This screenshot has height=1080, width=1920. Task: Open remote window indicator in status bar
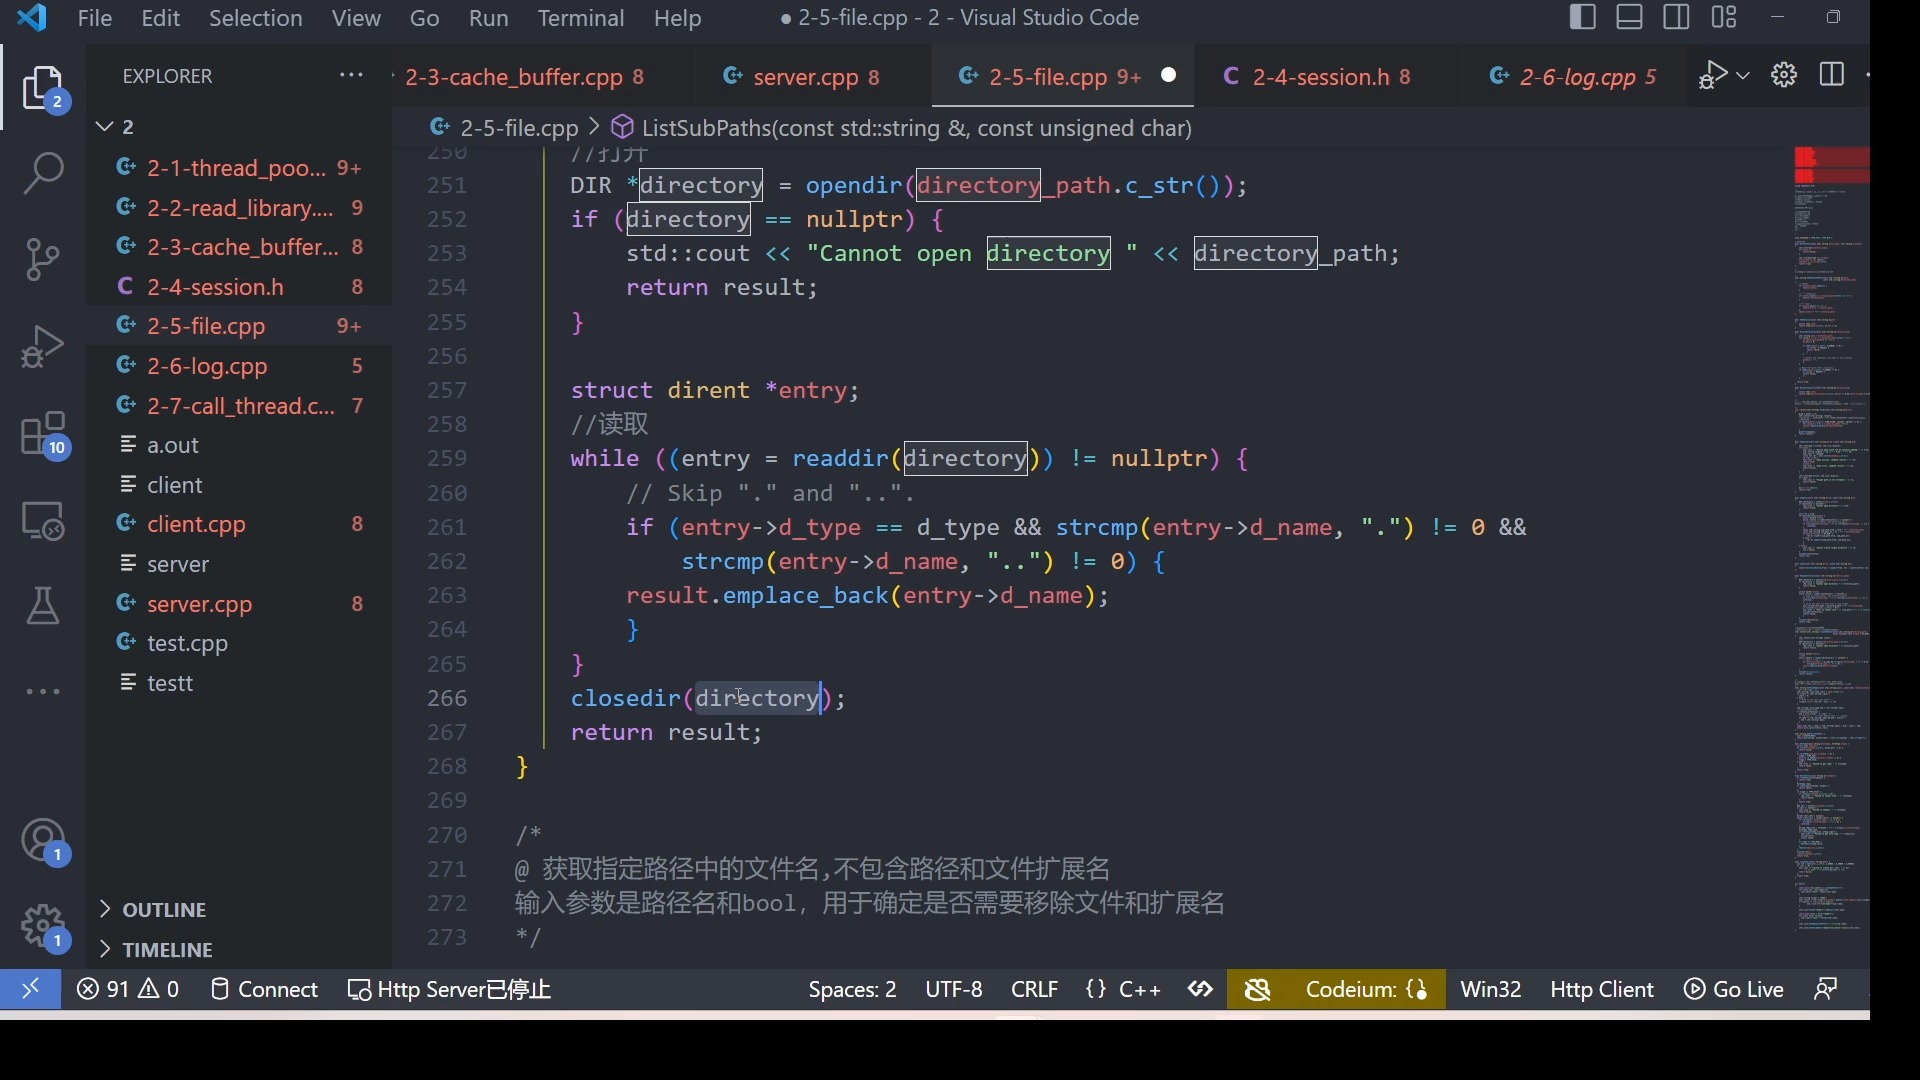pos(31,990)
